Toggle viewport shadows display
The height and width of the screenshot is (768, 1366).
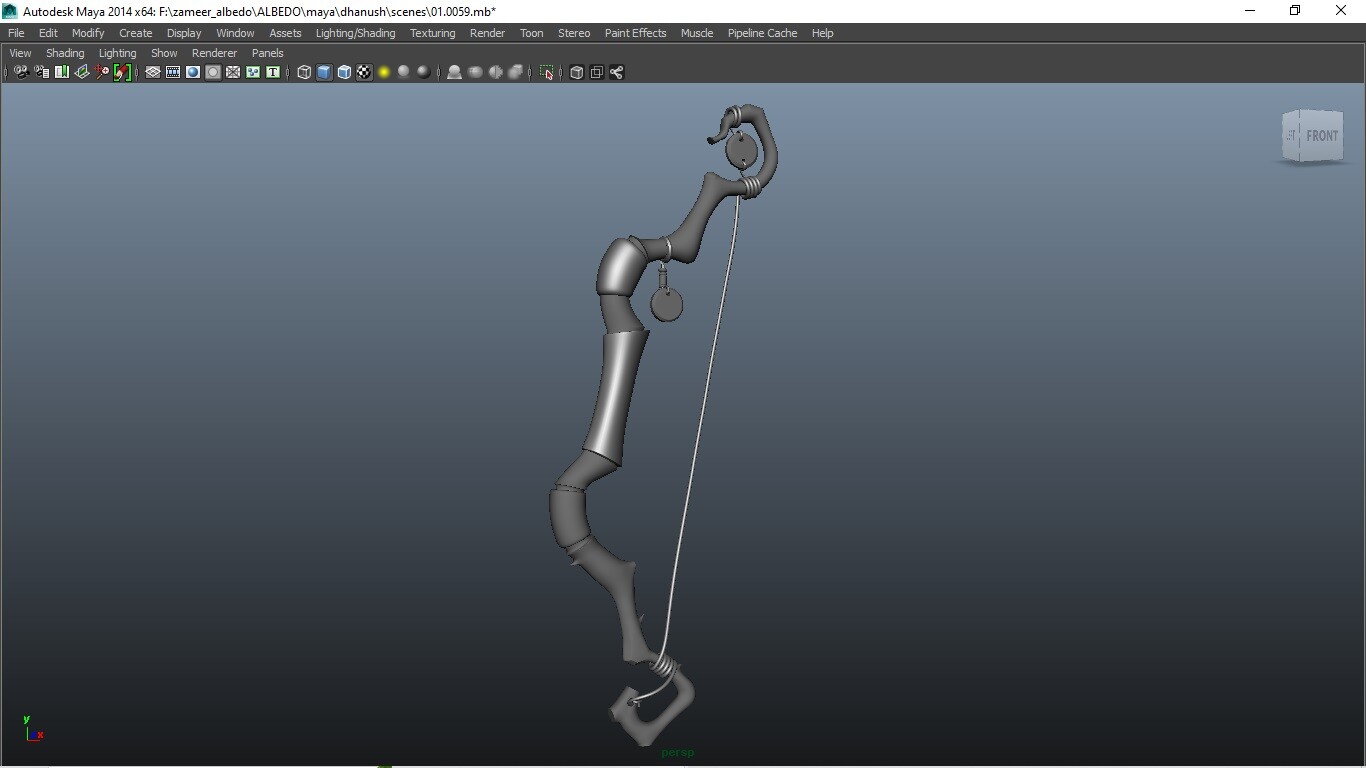point(453,72)
